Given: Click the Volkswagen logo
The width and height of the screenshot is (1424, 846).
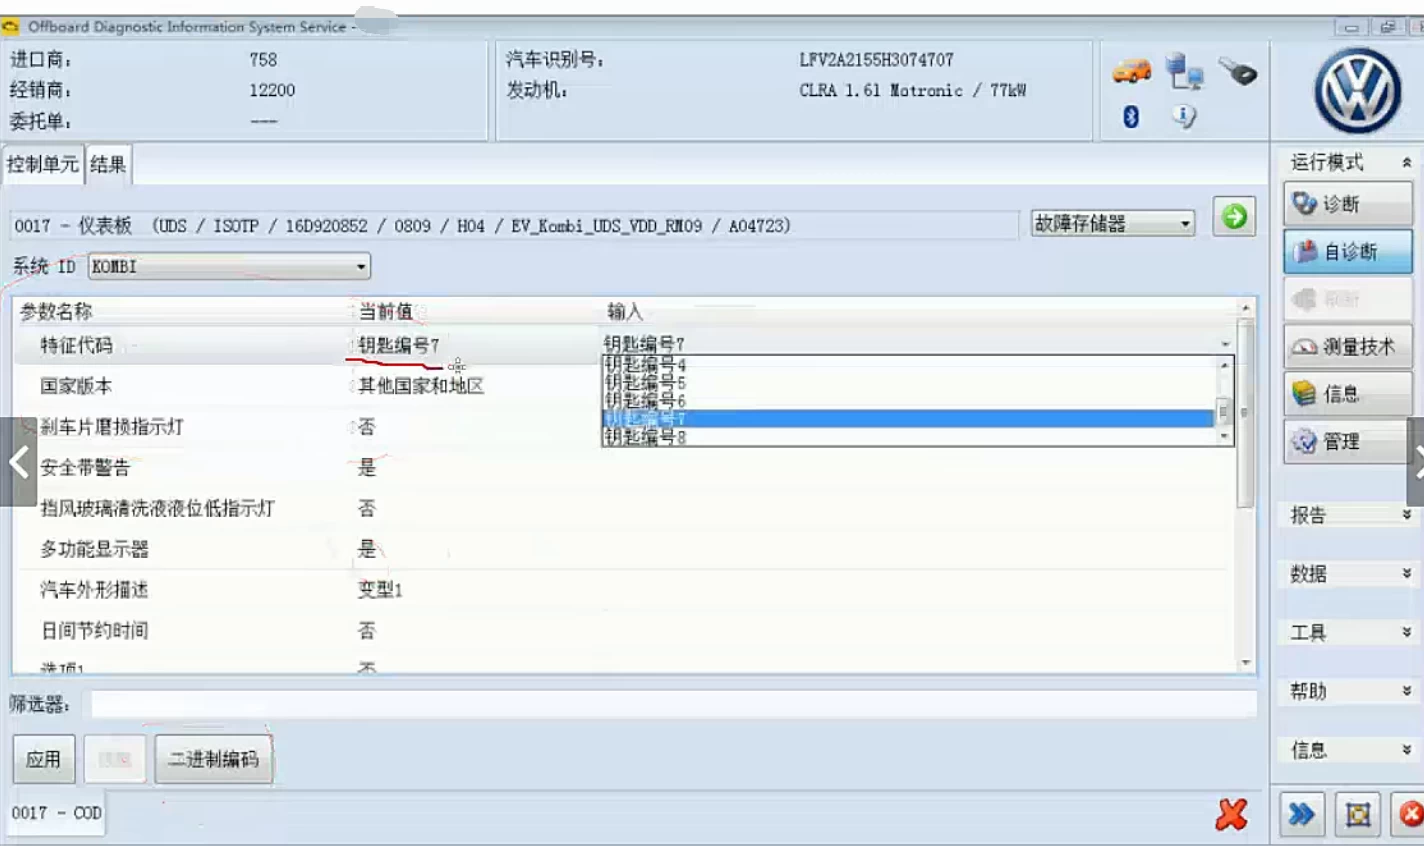Looking at the screenshot, I should pyautogui.click(x=1357, y=91).
